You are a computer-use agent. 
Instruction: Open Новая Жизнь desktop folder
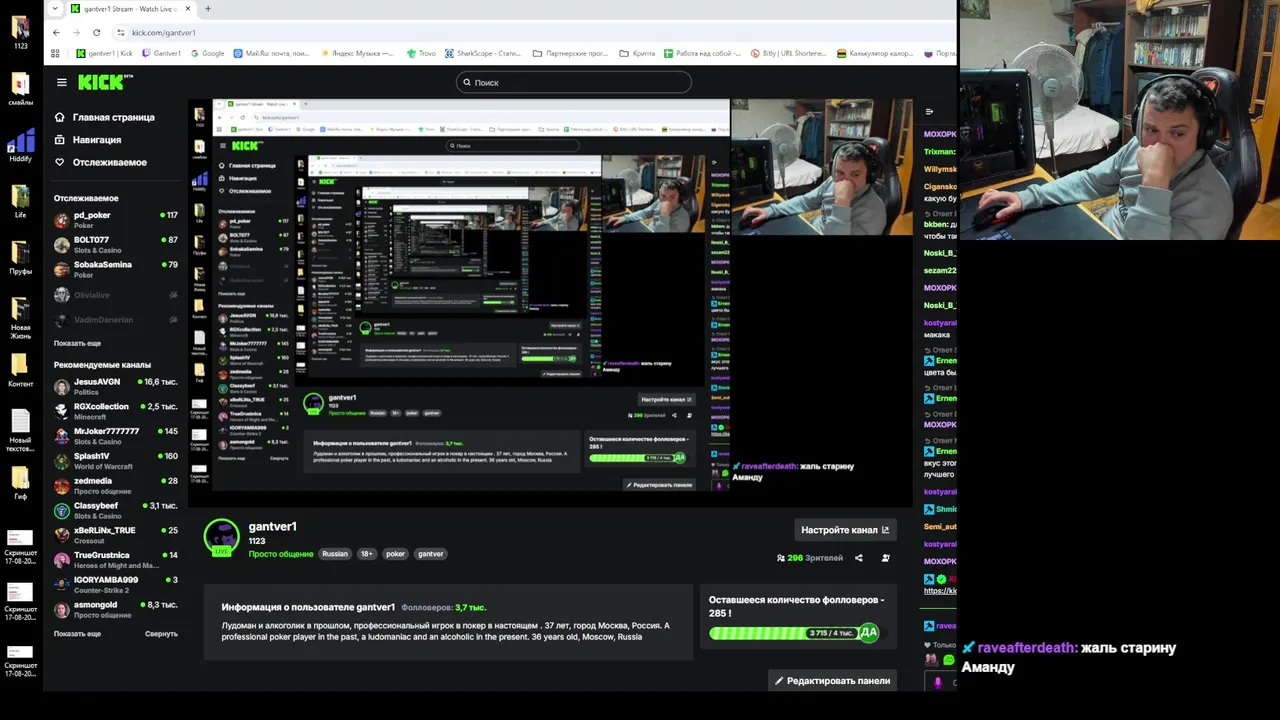point(20,318)
